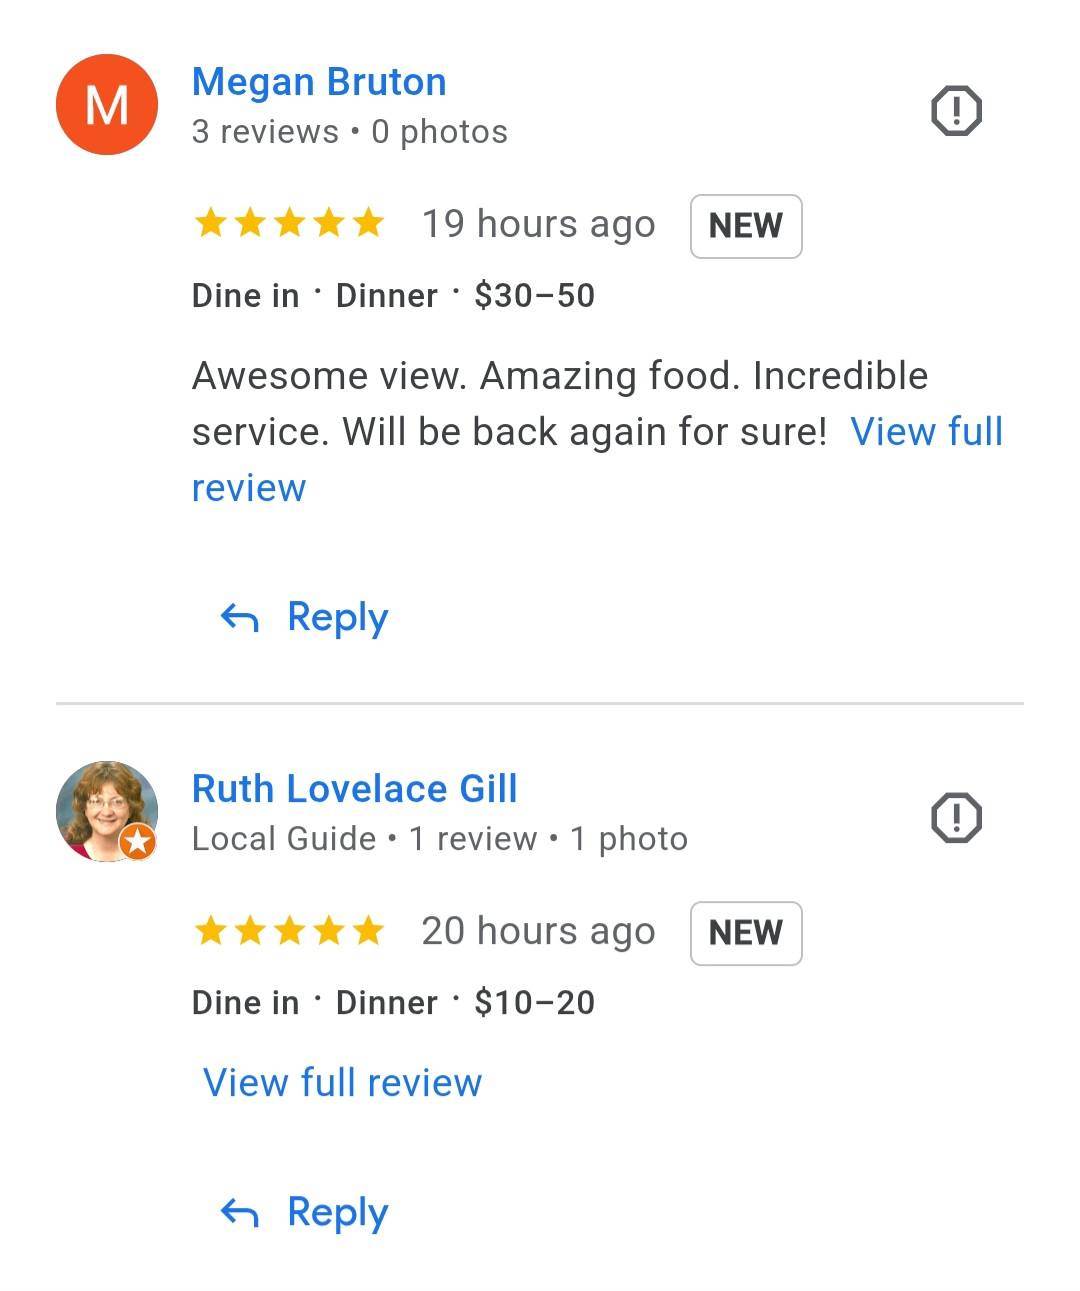The image size is (1080, 1291).
Task: Click Ruth's five-star rating
Action: [289, 931]
